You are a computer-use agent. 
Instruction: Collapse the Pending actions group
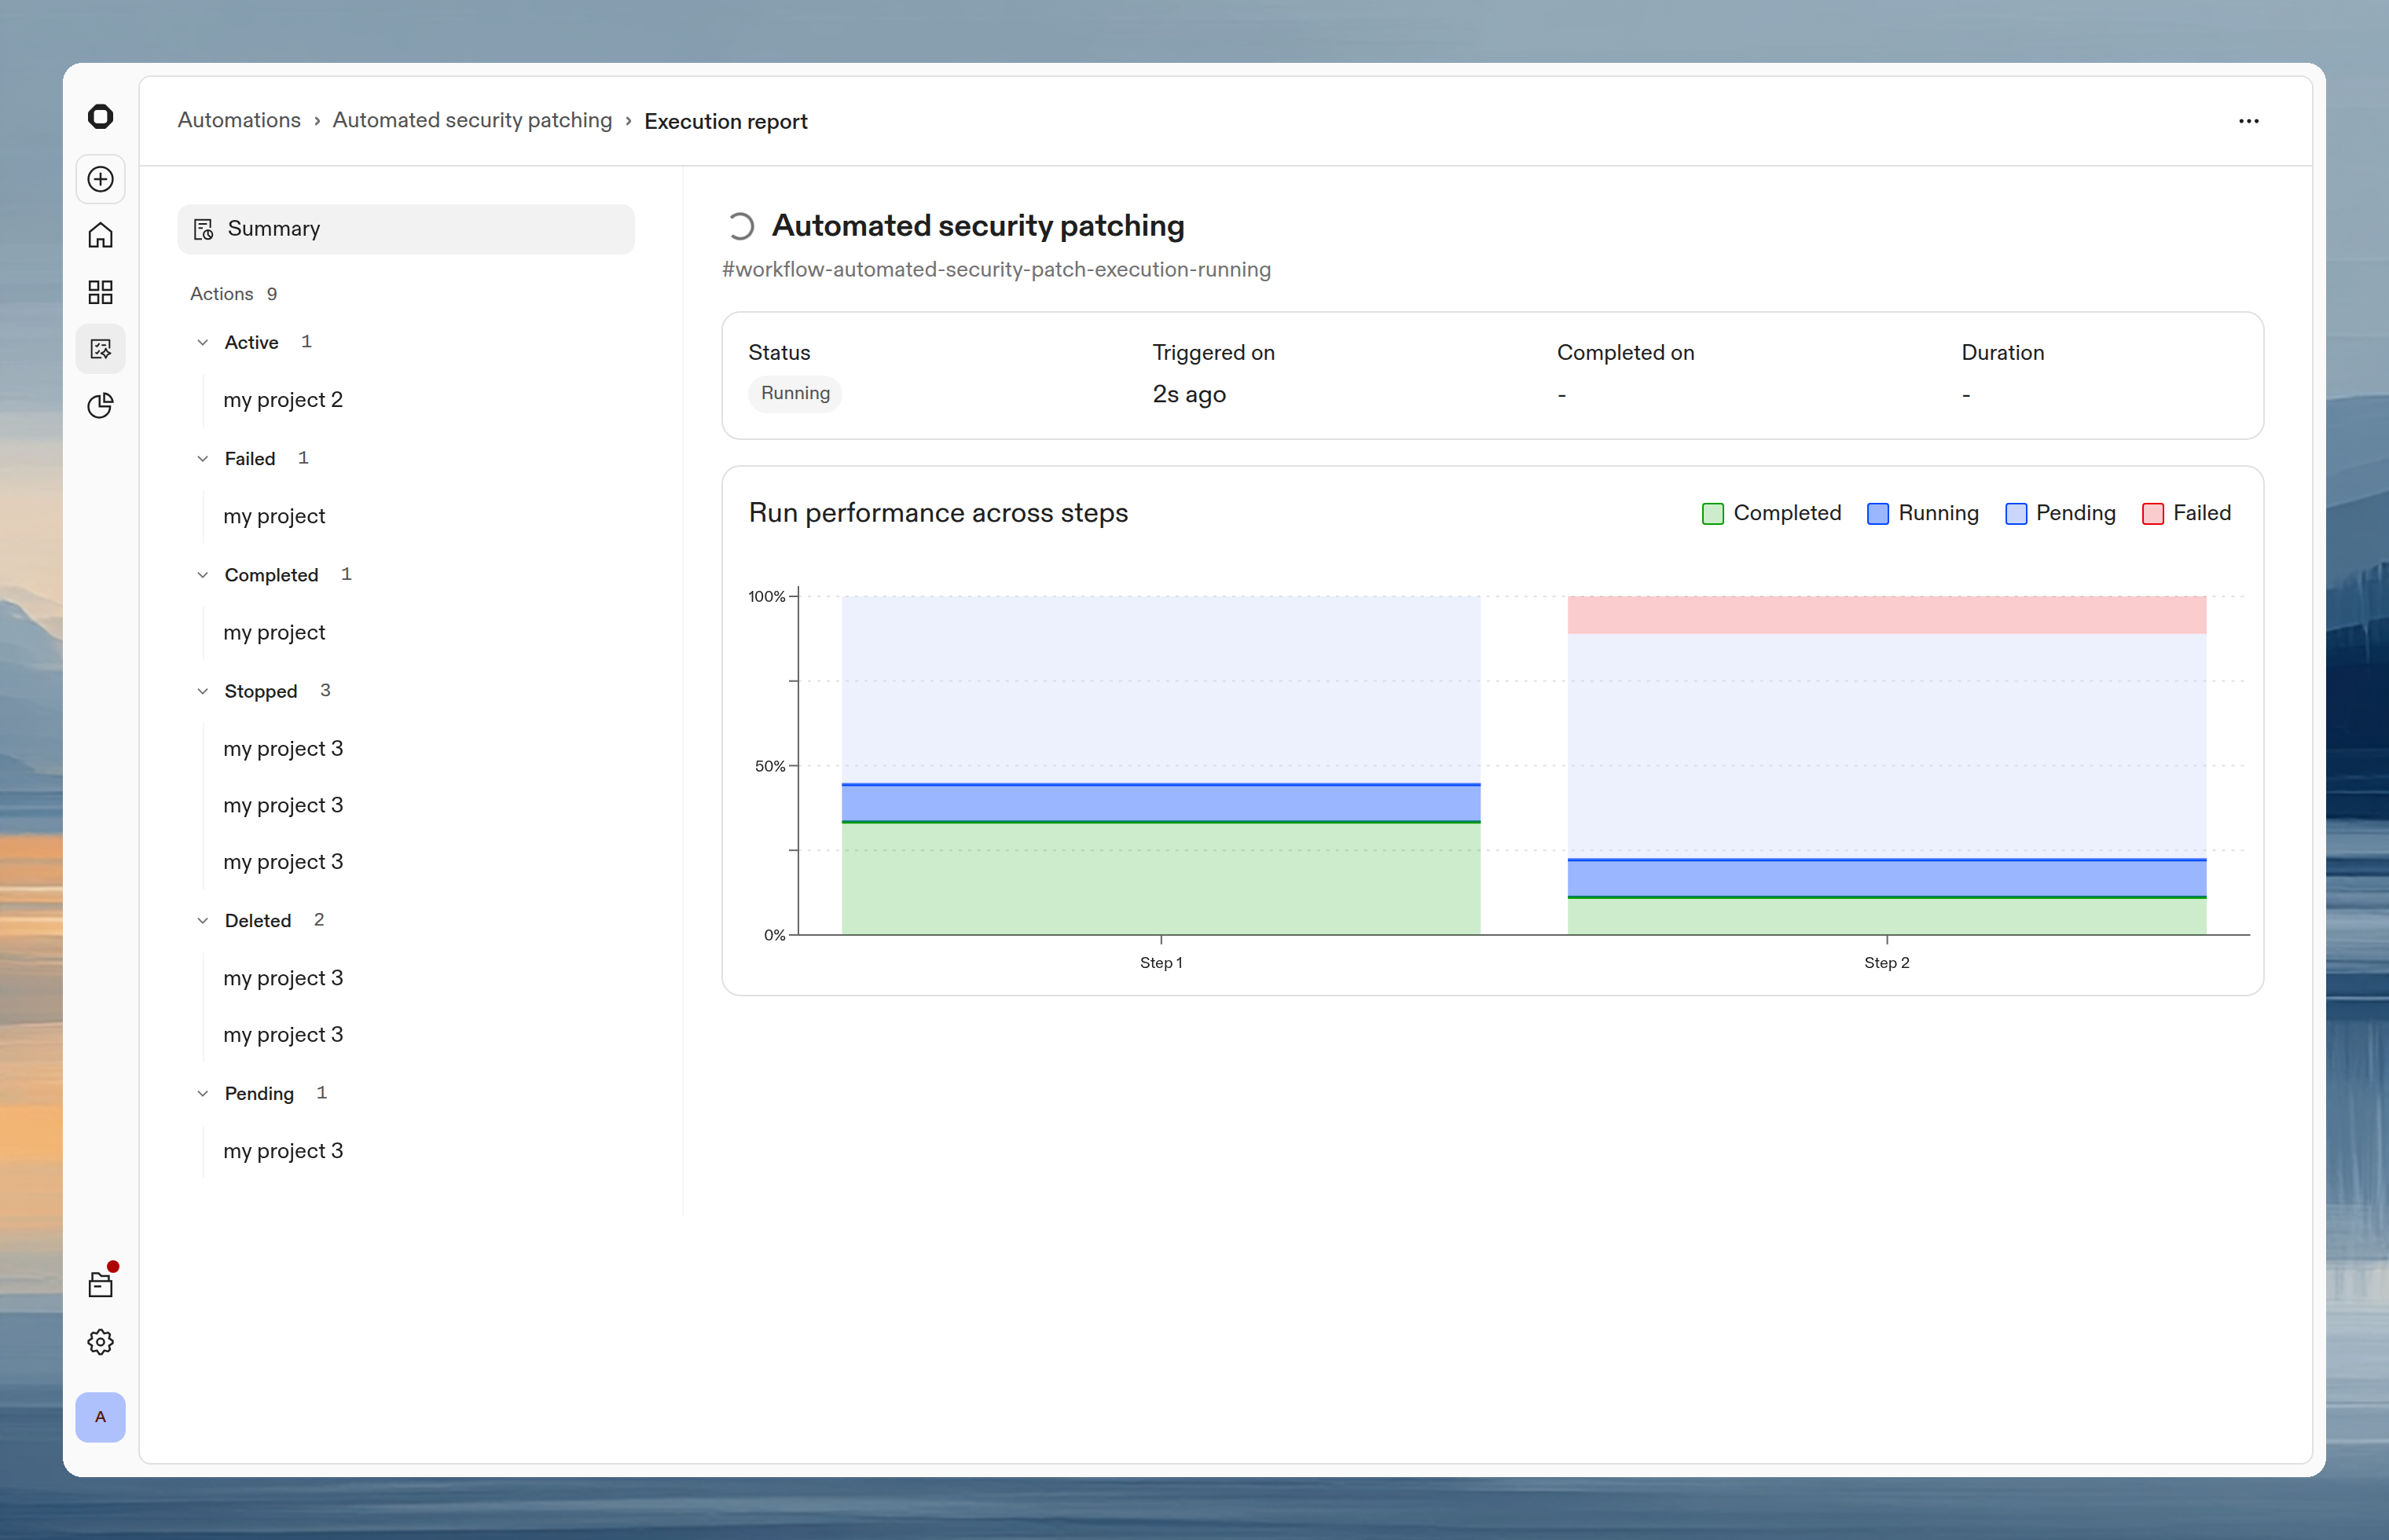[203, 1093]
